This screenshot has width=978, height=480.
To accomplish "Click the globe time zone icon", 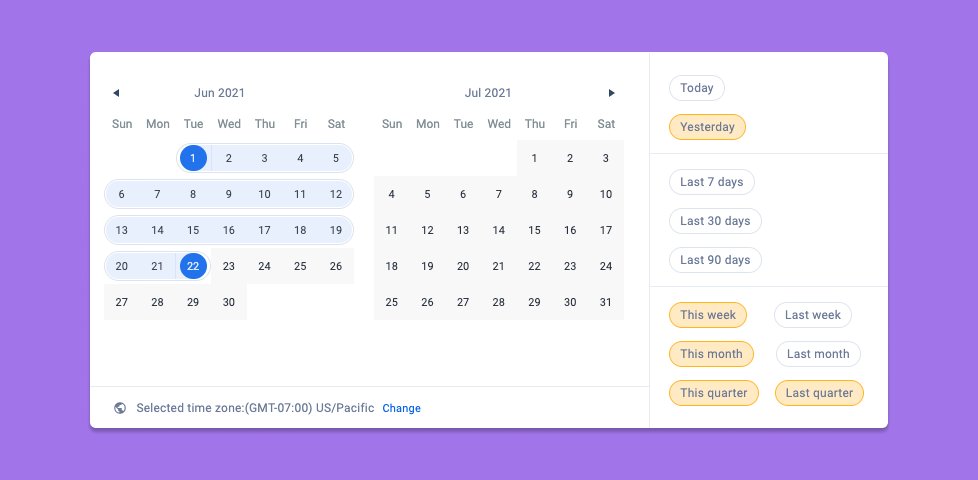I will tap(120, 408).
